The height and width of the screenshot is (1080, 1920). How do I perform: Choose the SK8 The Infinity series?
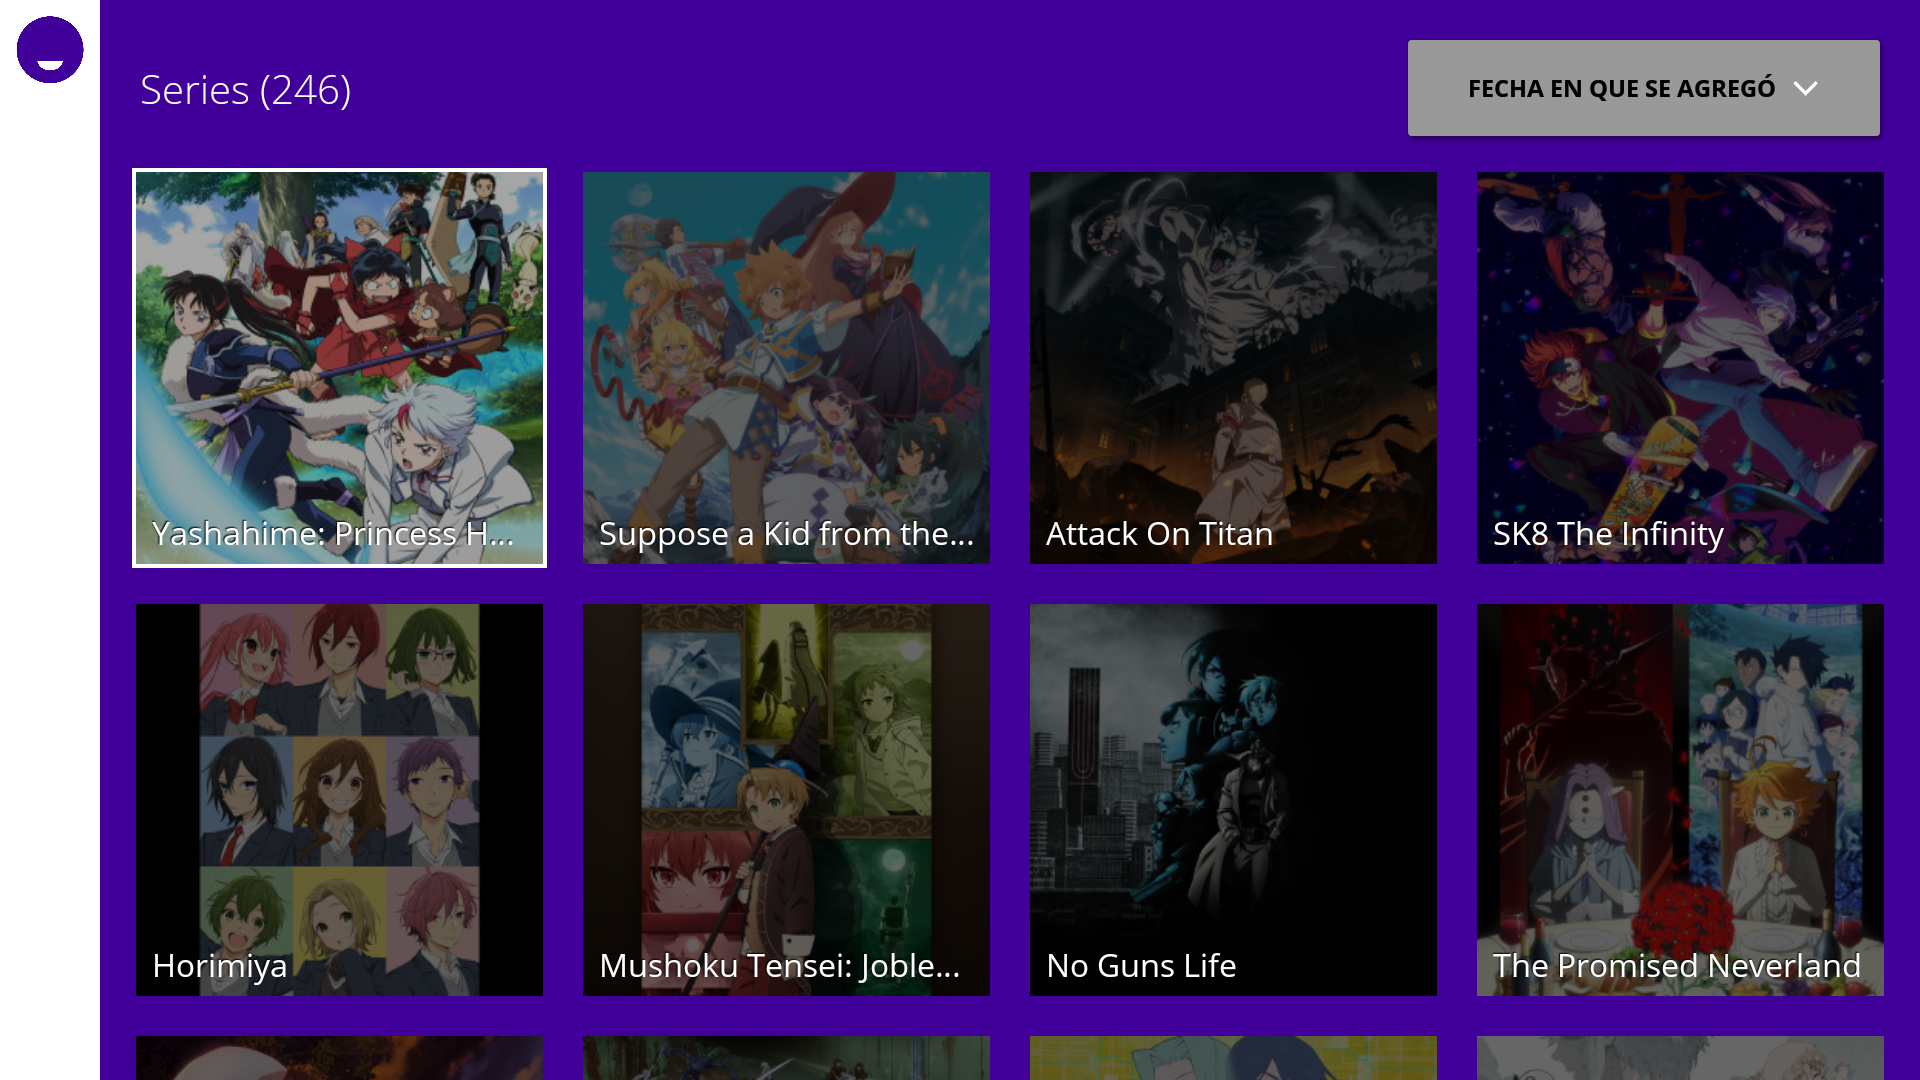(x=1680, y=368)
